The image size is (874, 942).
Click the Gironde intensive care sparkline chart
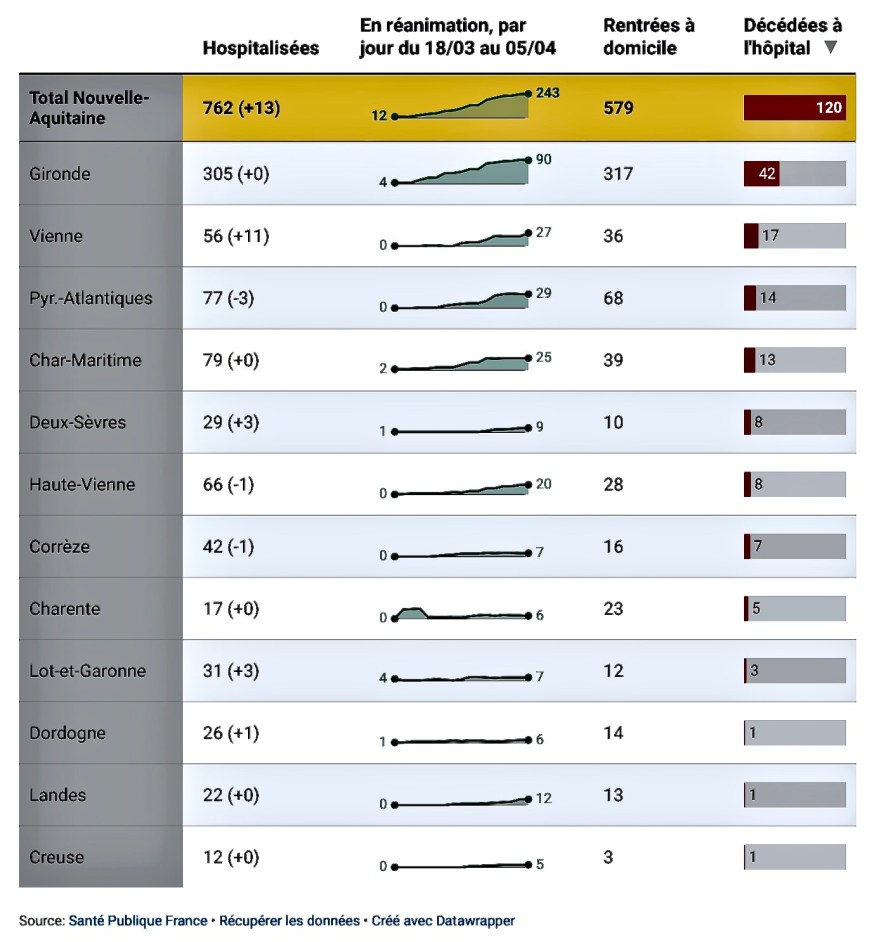tap(461, 172)
